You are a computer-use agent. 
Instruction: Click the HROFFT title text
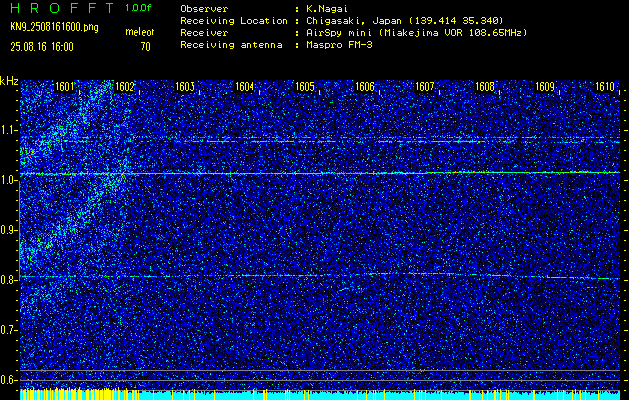tap(62, 8)
